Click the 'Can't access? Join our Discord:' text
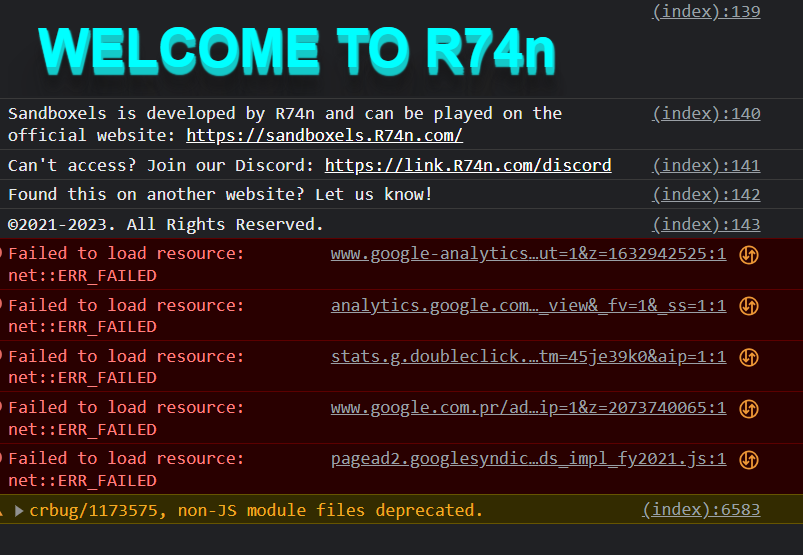Image resolution: width=803 pixels, height=555 pixels. click(161, 165)
